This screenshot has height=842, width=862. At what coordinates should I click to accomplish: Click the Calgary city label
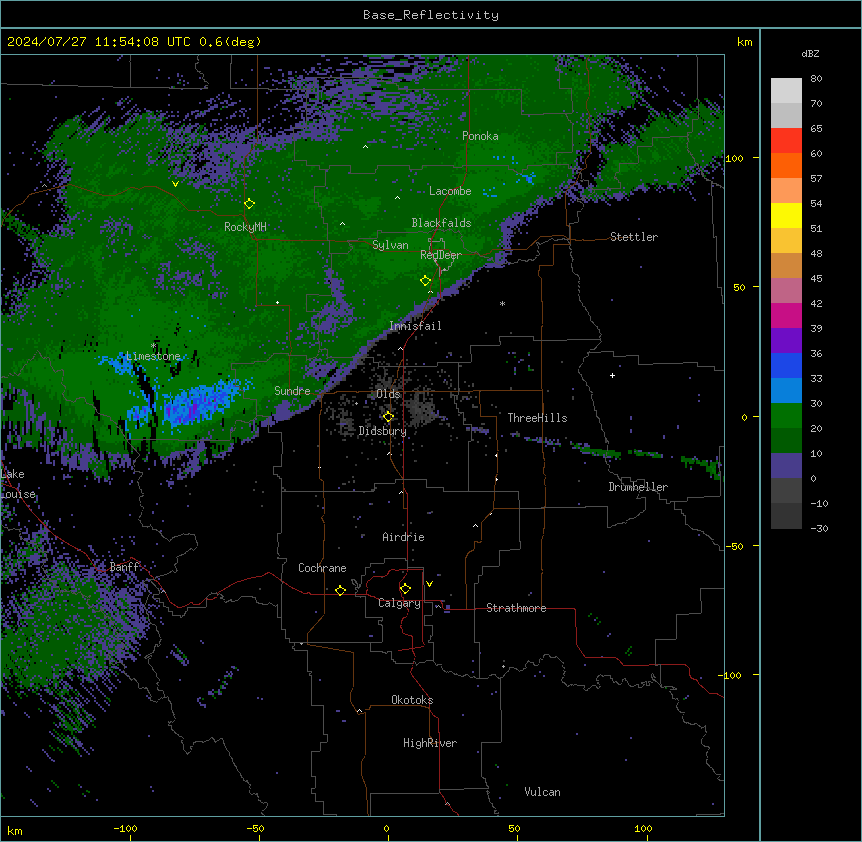click(x=400, y=603)
